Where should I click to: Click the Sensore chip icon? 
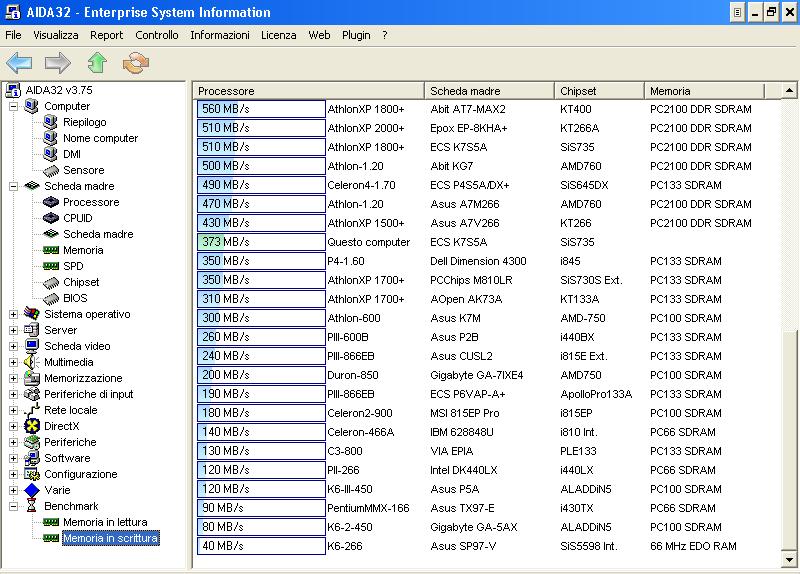click(x=51, y=170)
